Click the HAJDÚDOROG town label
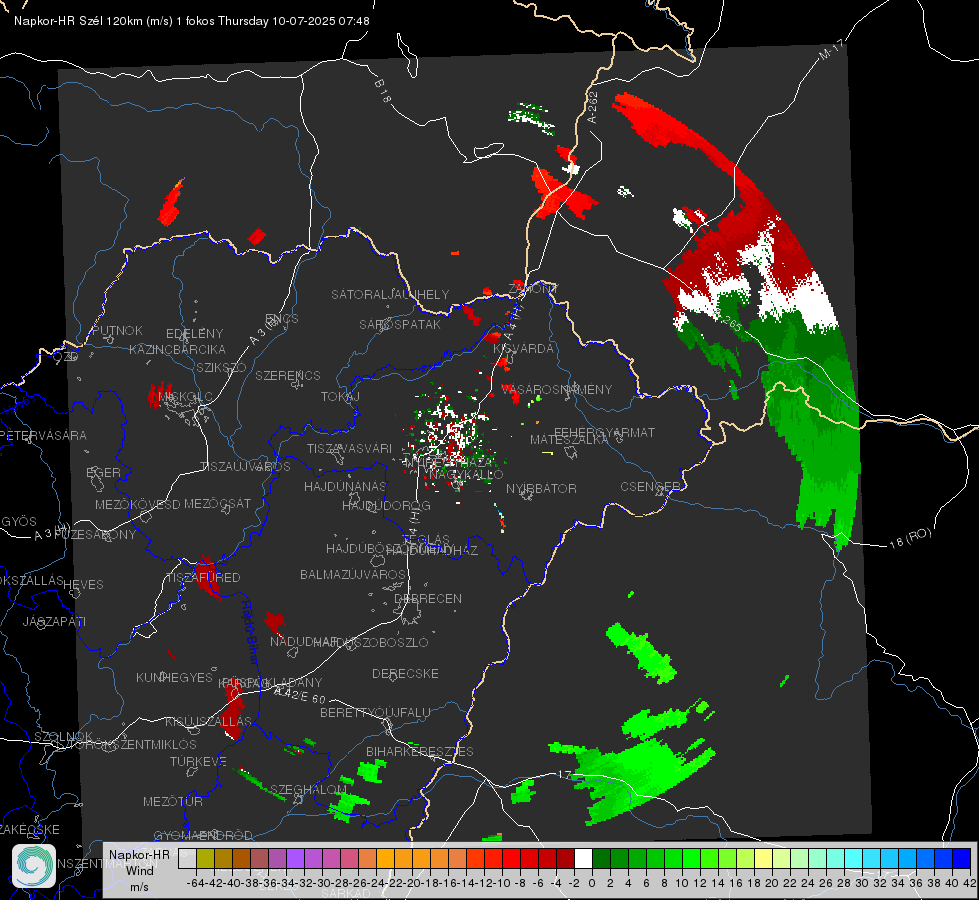This screenshot has width=979, height=900. [x=386, y=505]
